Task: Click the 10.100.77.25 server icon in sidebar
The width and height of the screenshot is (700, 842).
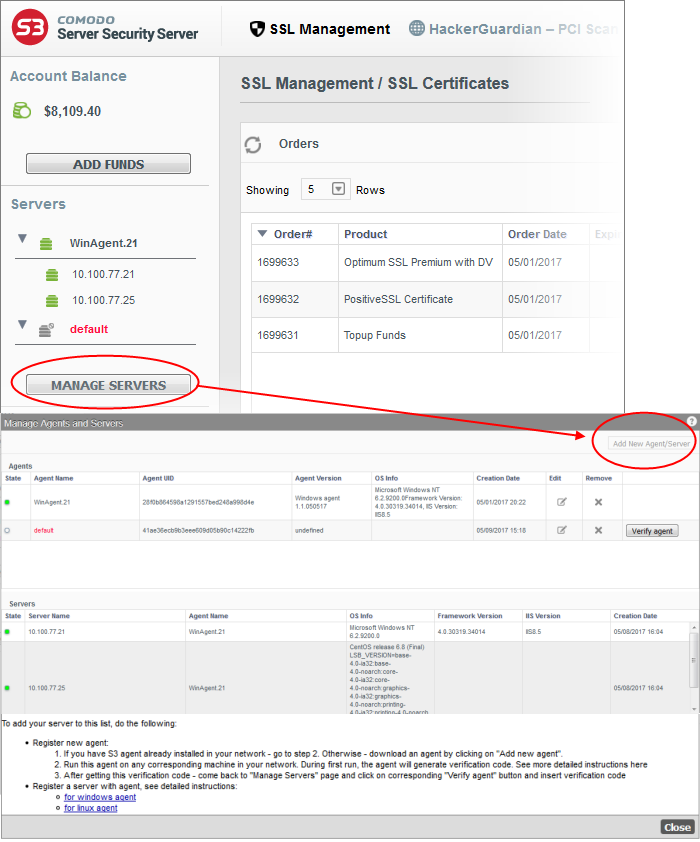Action: (52, 301)
